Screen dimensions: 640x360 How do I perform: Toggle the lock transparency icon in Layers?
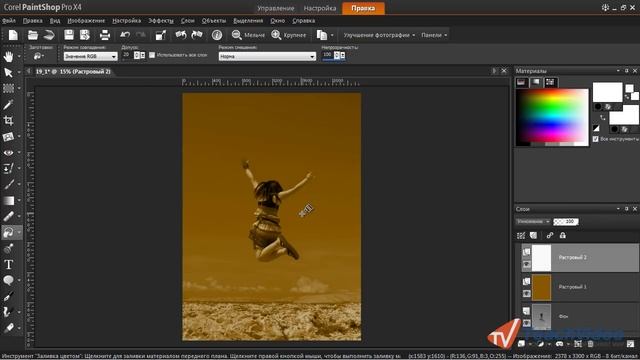[x=563, y=236]
